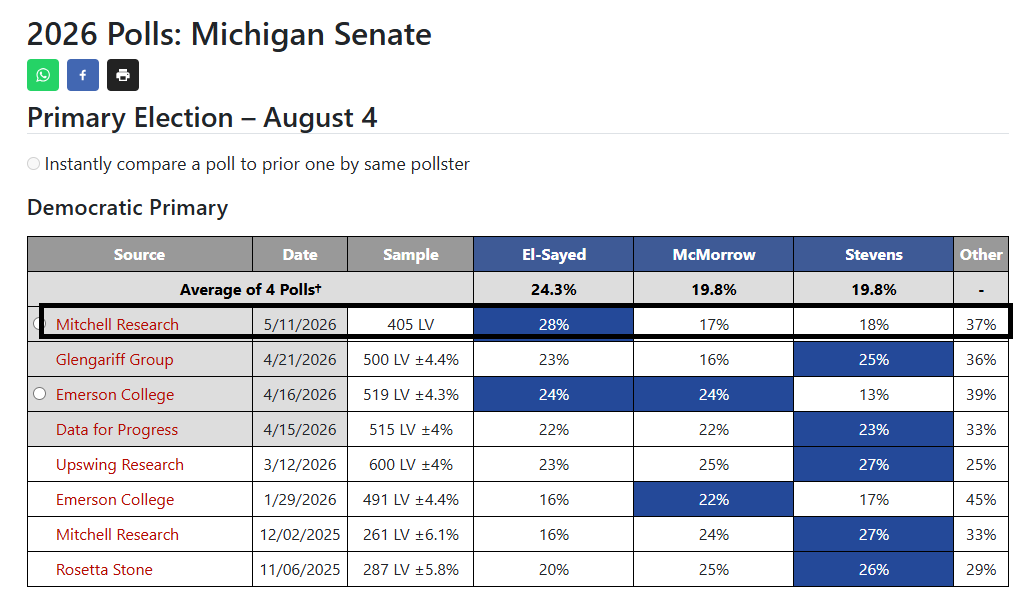This screenshot has width=1019, height=611.
Task: Open Rosetta Stone poll link
Action: click(x=104, y=569)
